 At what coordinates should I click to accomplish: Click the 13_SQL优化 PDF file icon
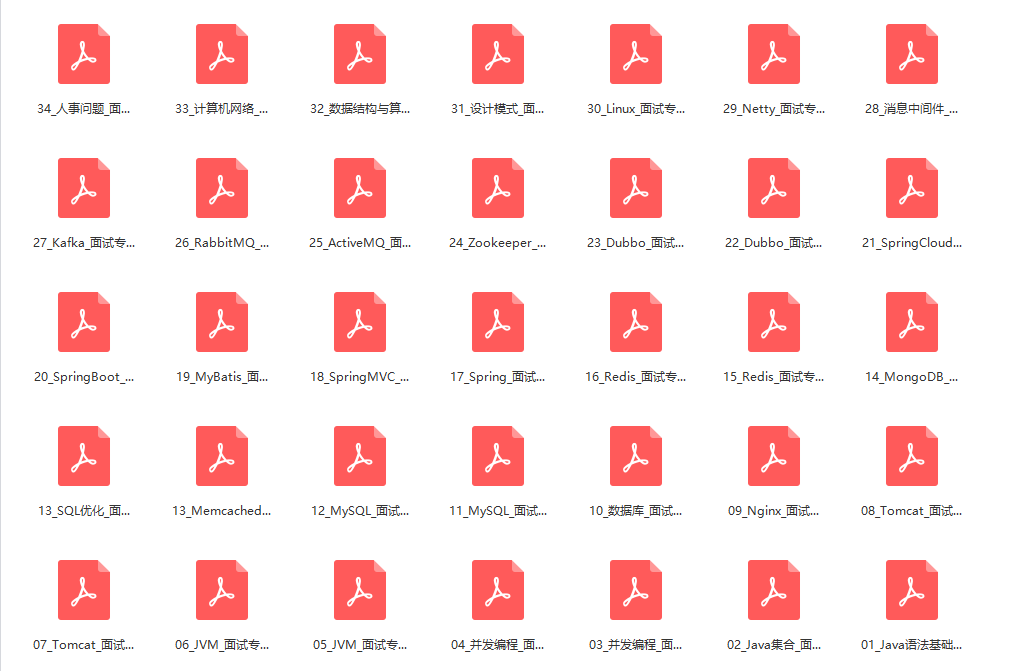point(84,456)
